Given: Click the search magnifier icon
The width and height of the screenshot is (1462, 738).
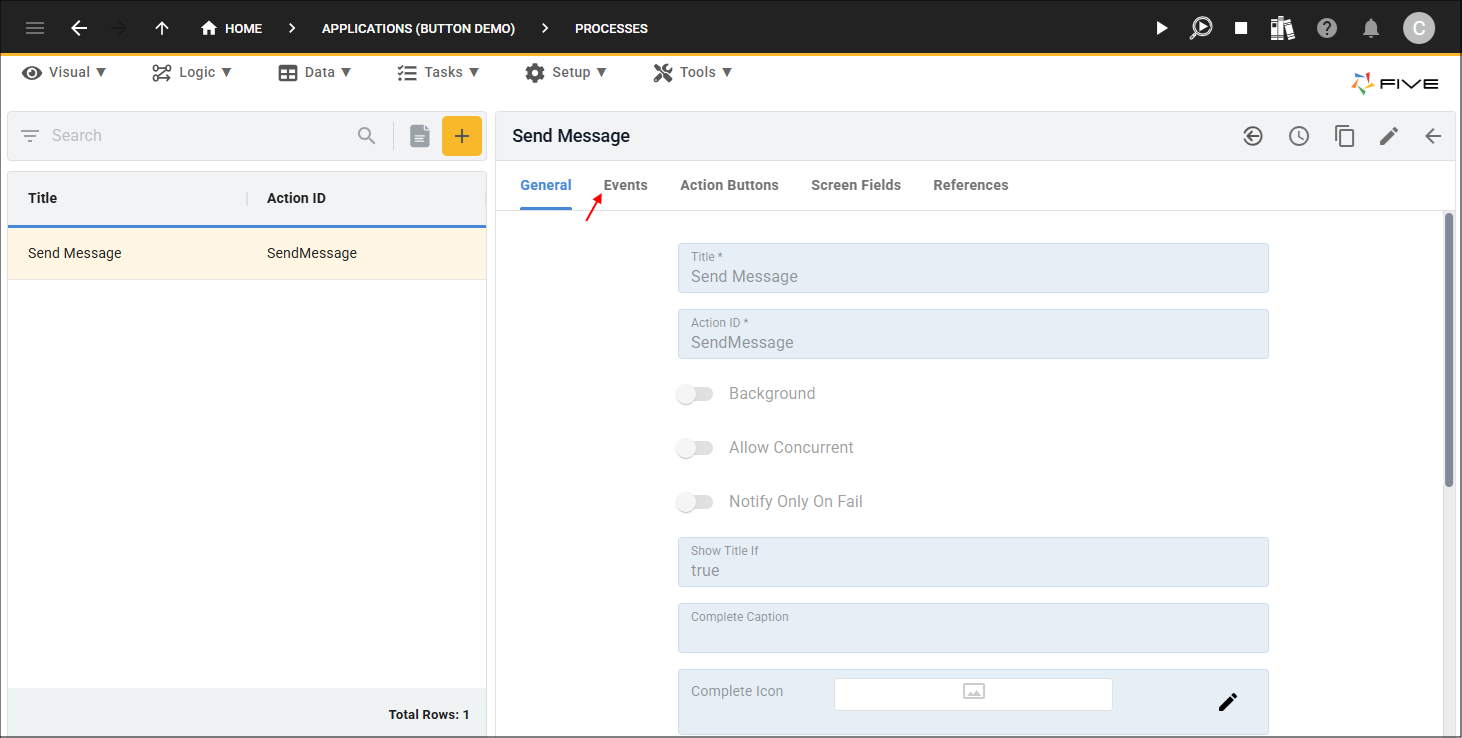Looking at the screenshot, I should 367,135.
